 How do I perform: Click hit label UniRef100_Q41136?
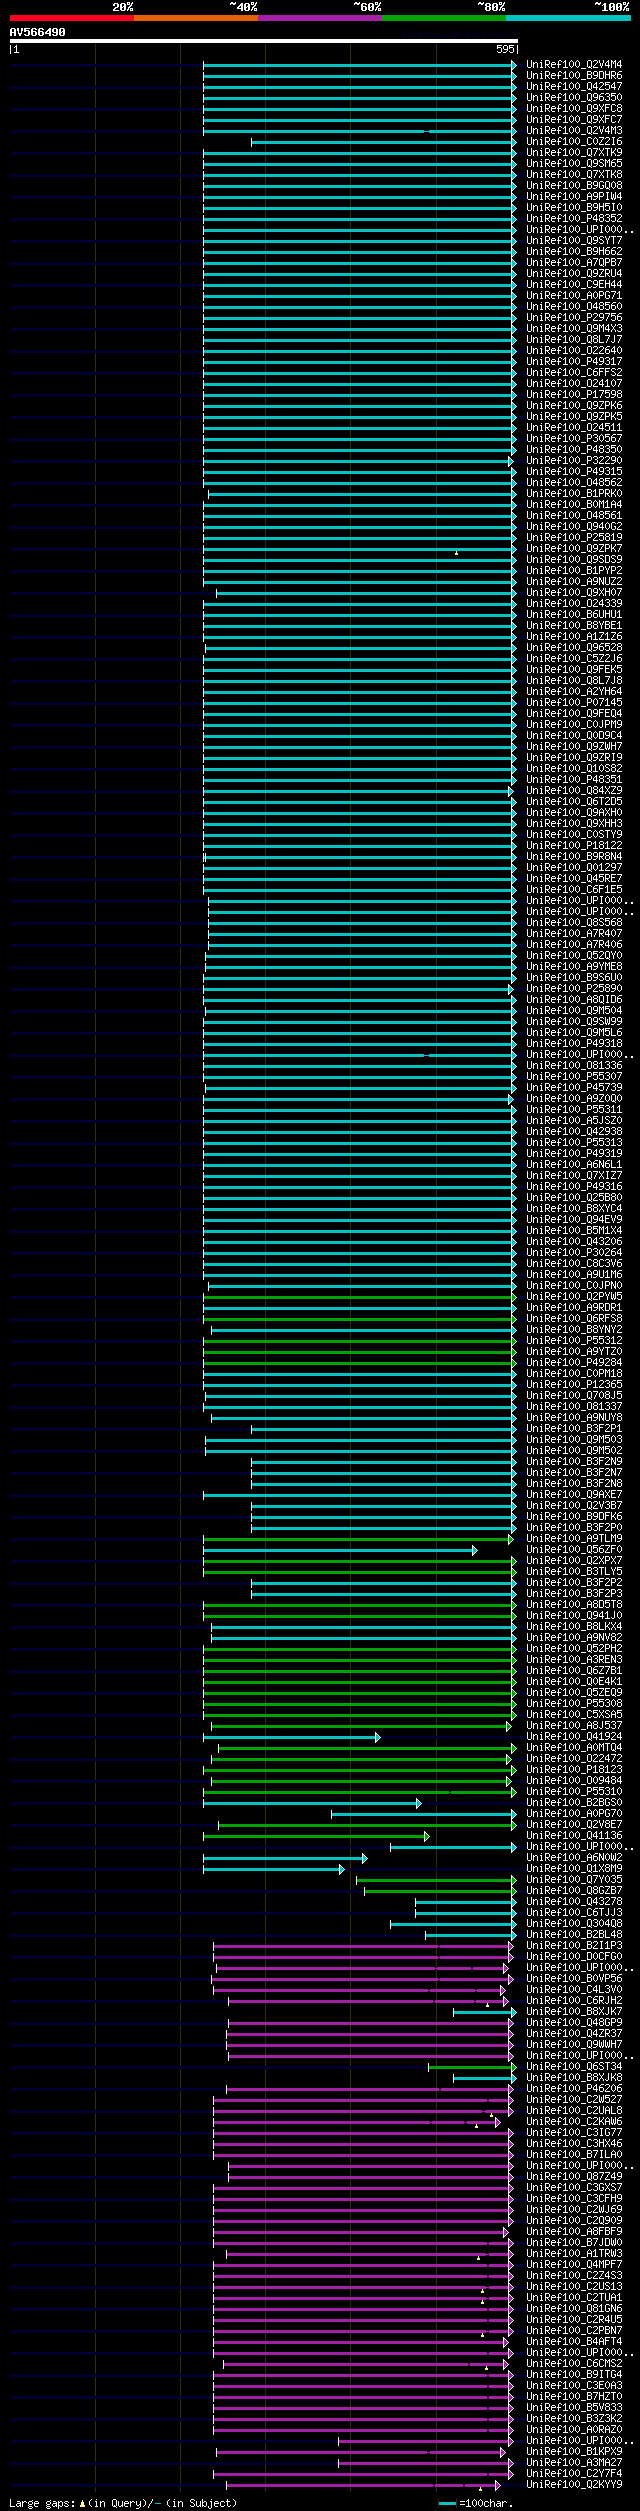(x=574, y=1836)
